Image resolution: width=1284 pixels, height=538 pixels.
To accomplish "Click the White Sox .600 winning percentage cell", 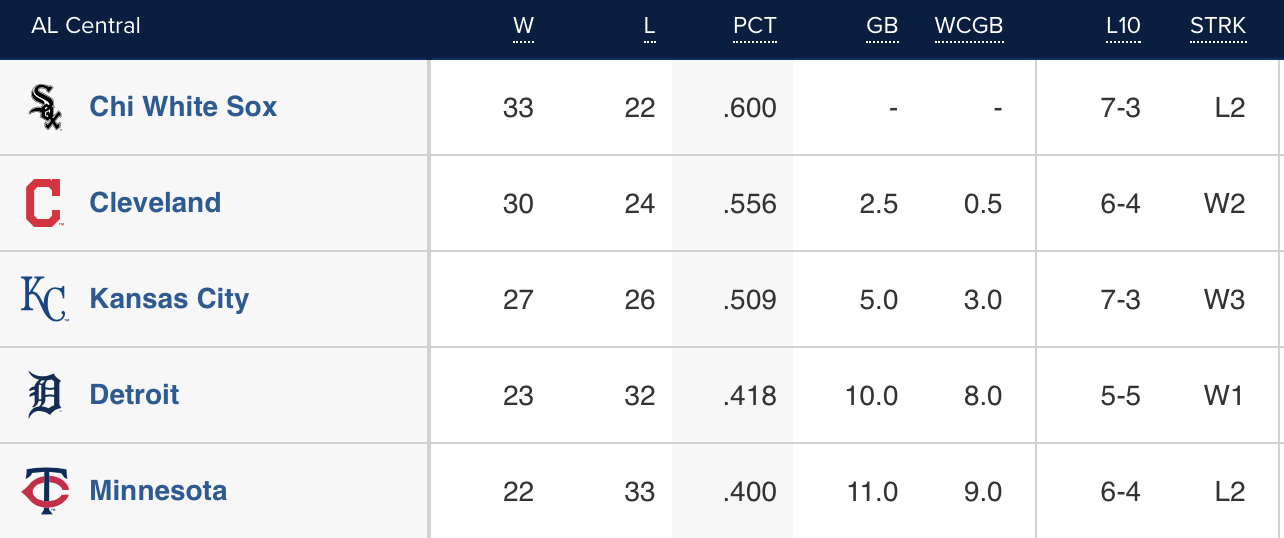I will click(750, 108).
